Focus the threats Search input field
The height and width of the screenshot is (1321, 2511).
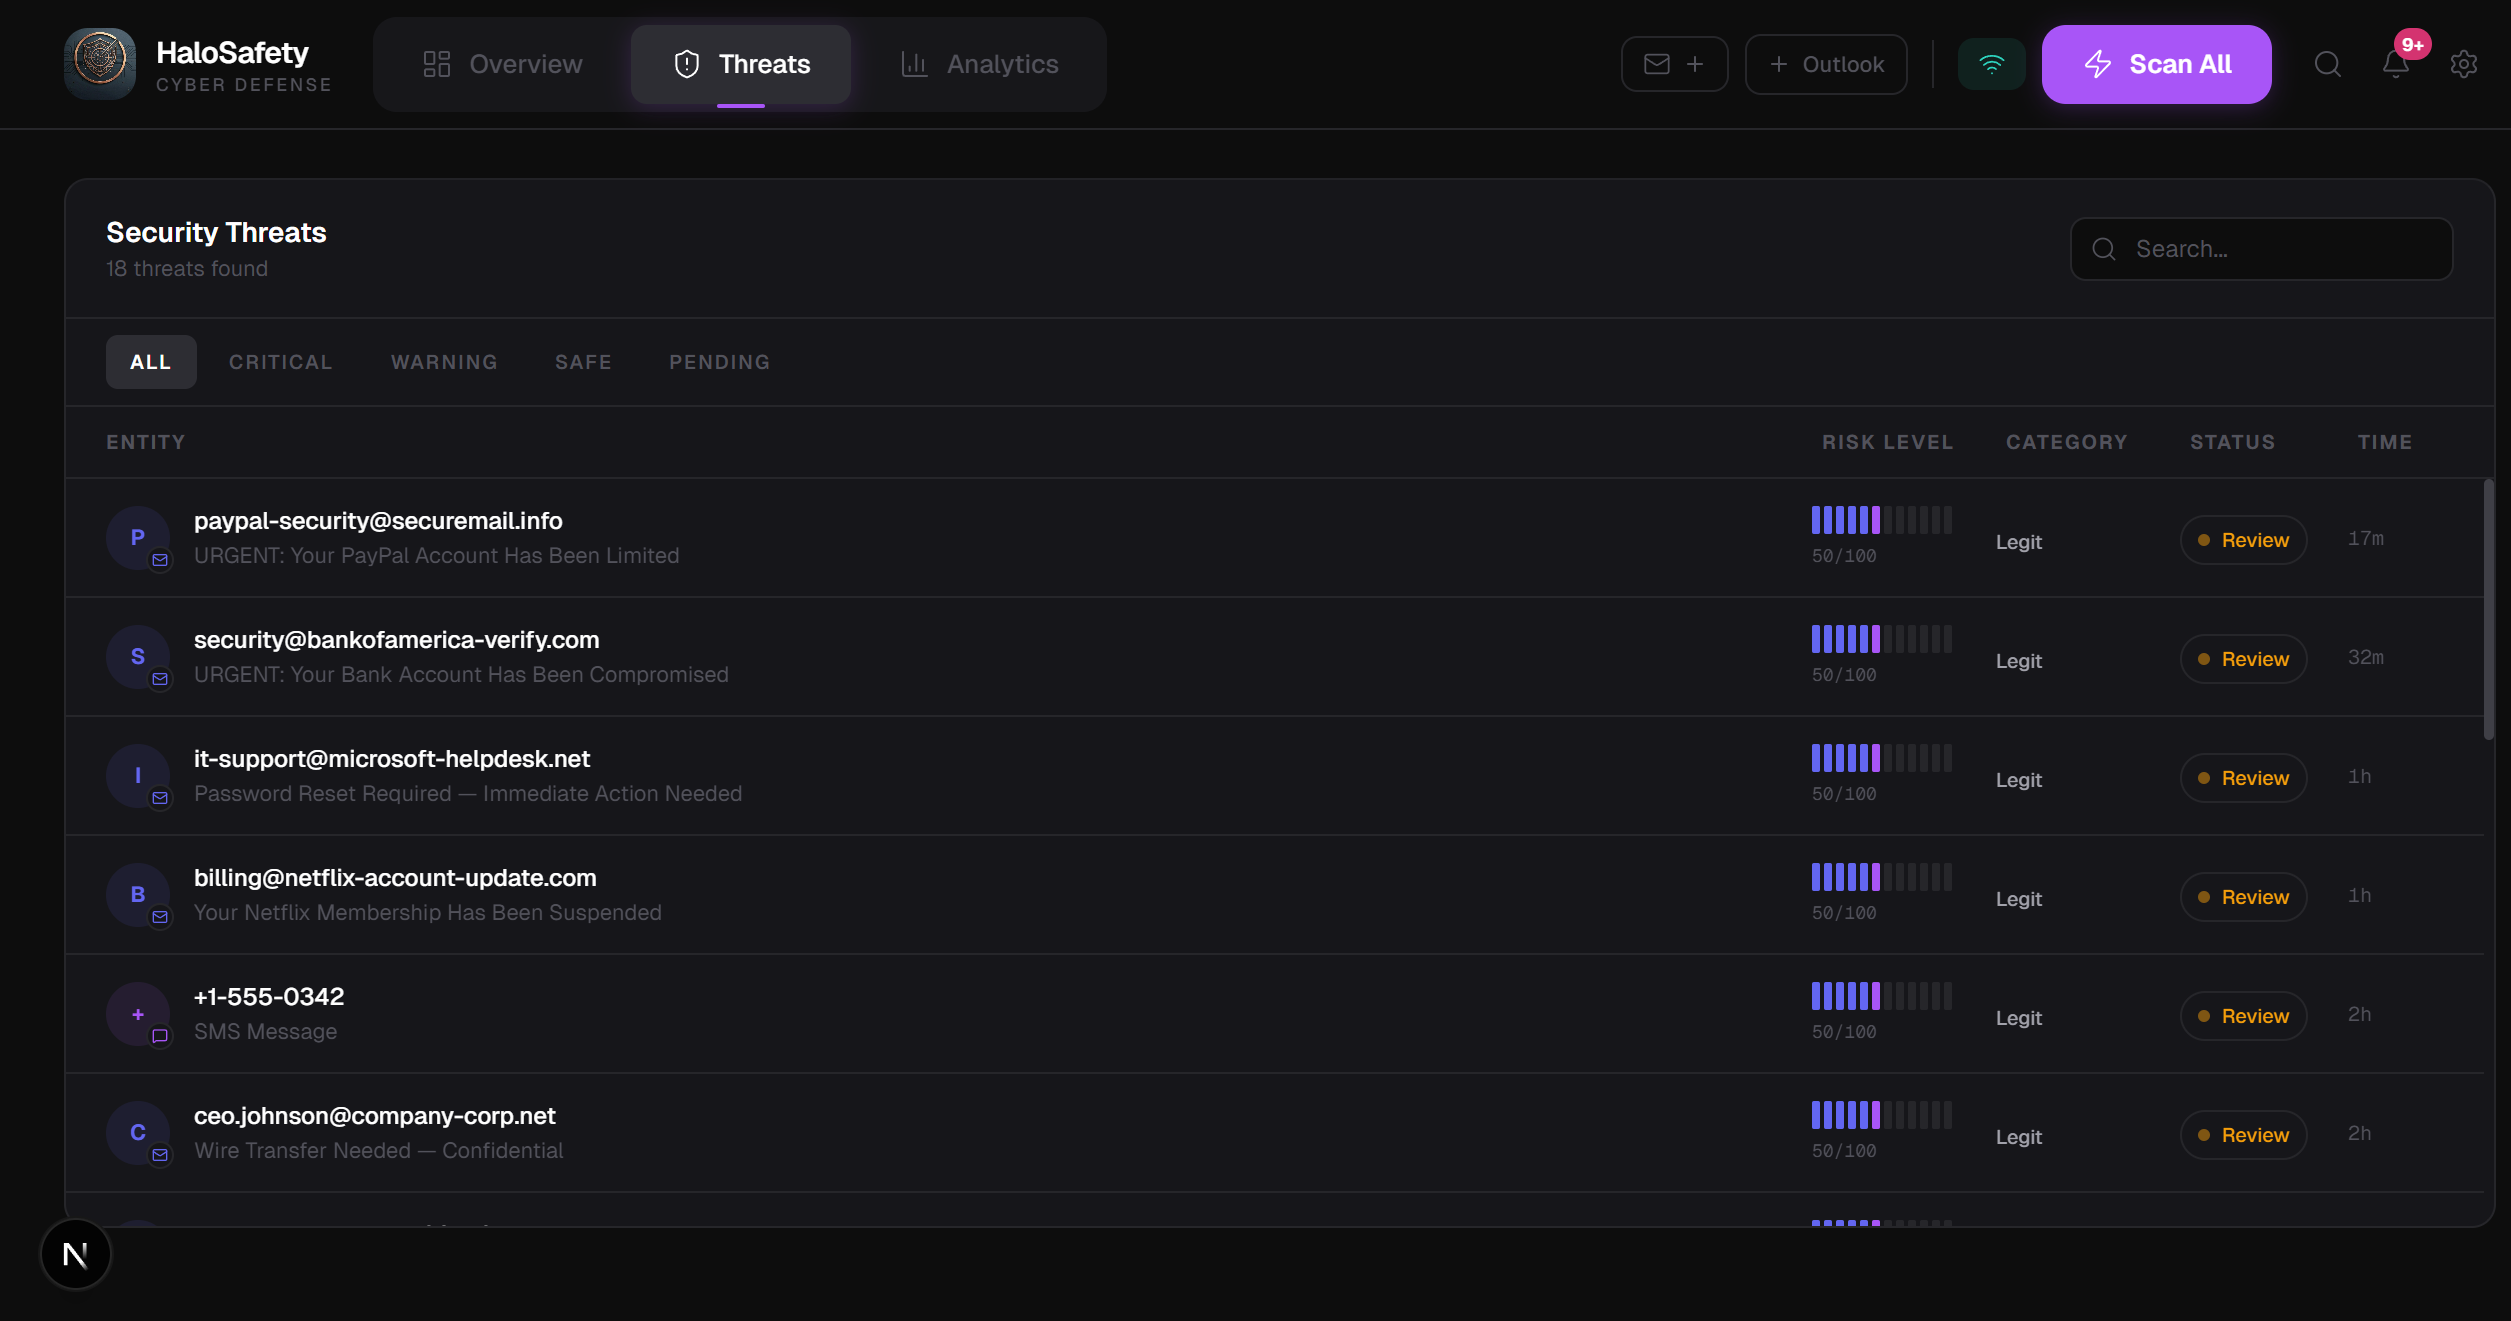point(2280,249)
